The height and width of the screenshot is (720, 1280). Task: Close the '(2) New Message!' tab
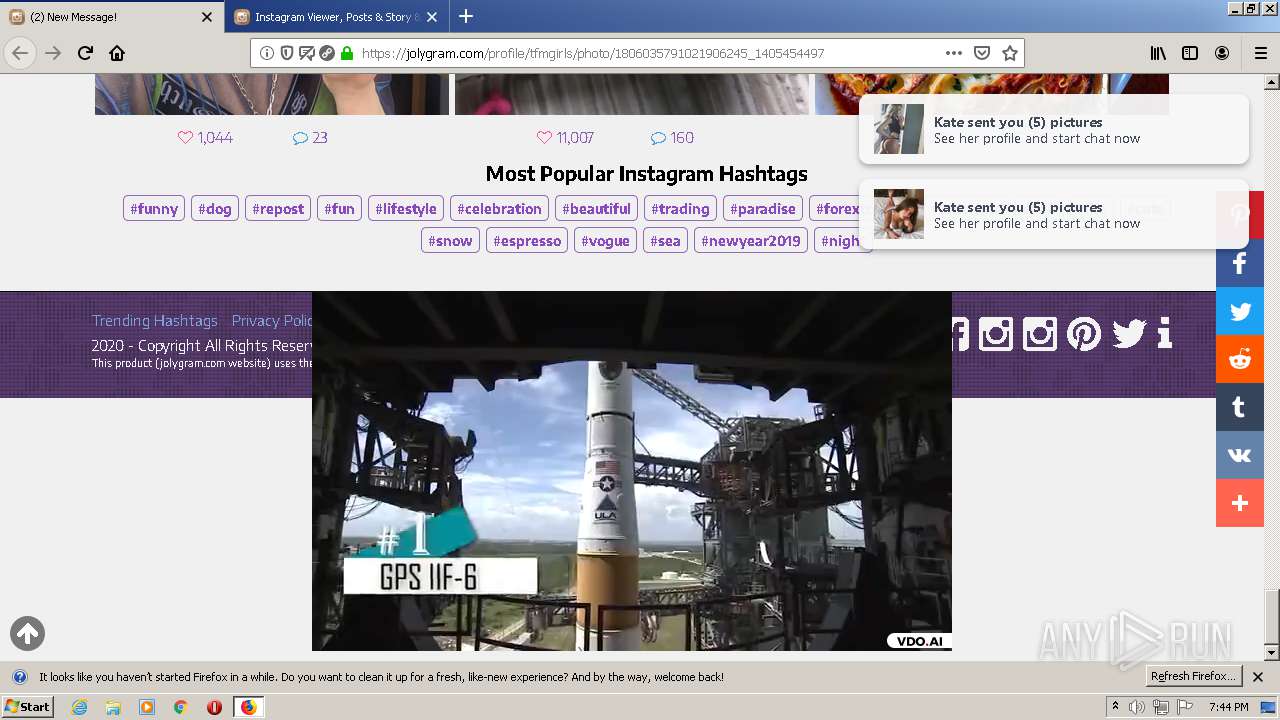[x=207, y=17]
